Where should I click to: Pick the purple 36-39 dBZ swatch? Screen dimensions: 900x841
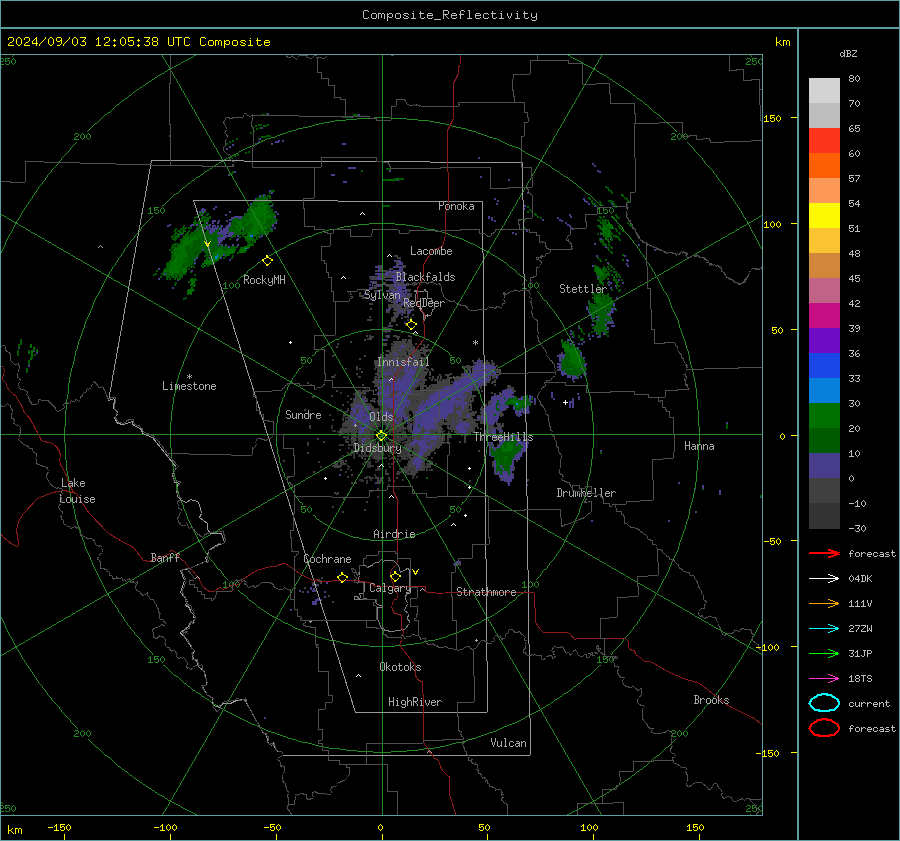click(824, 340)
